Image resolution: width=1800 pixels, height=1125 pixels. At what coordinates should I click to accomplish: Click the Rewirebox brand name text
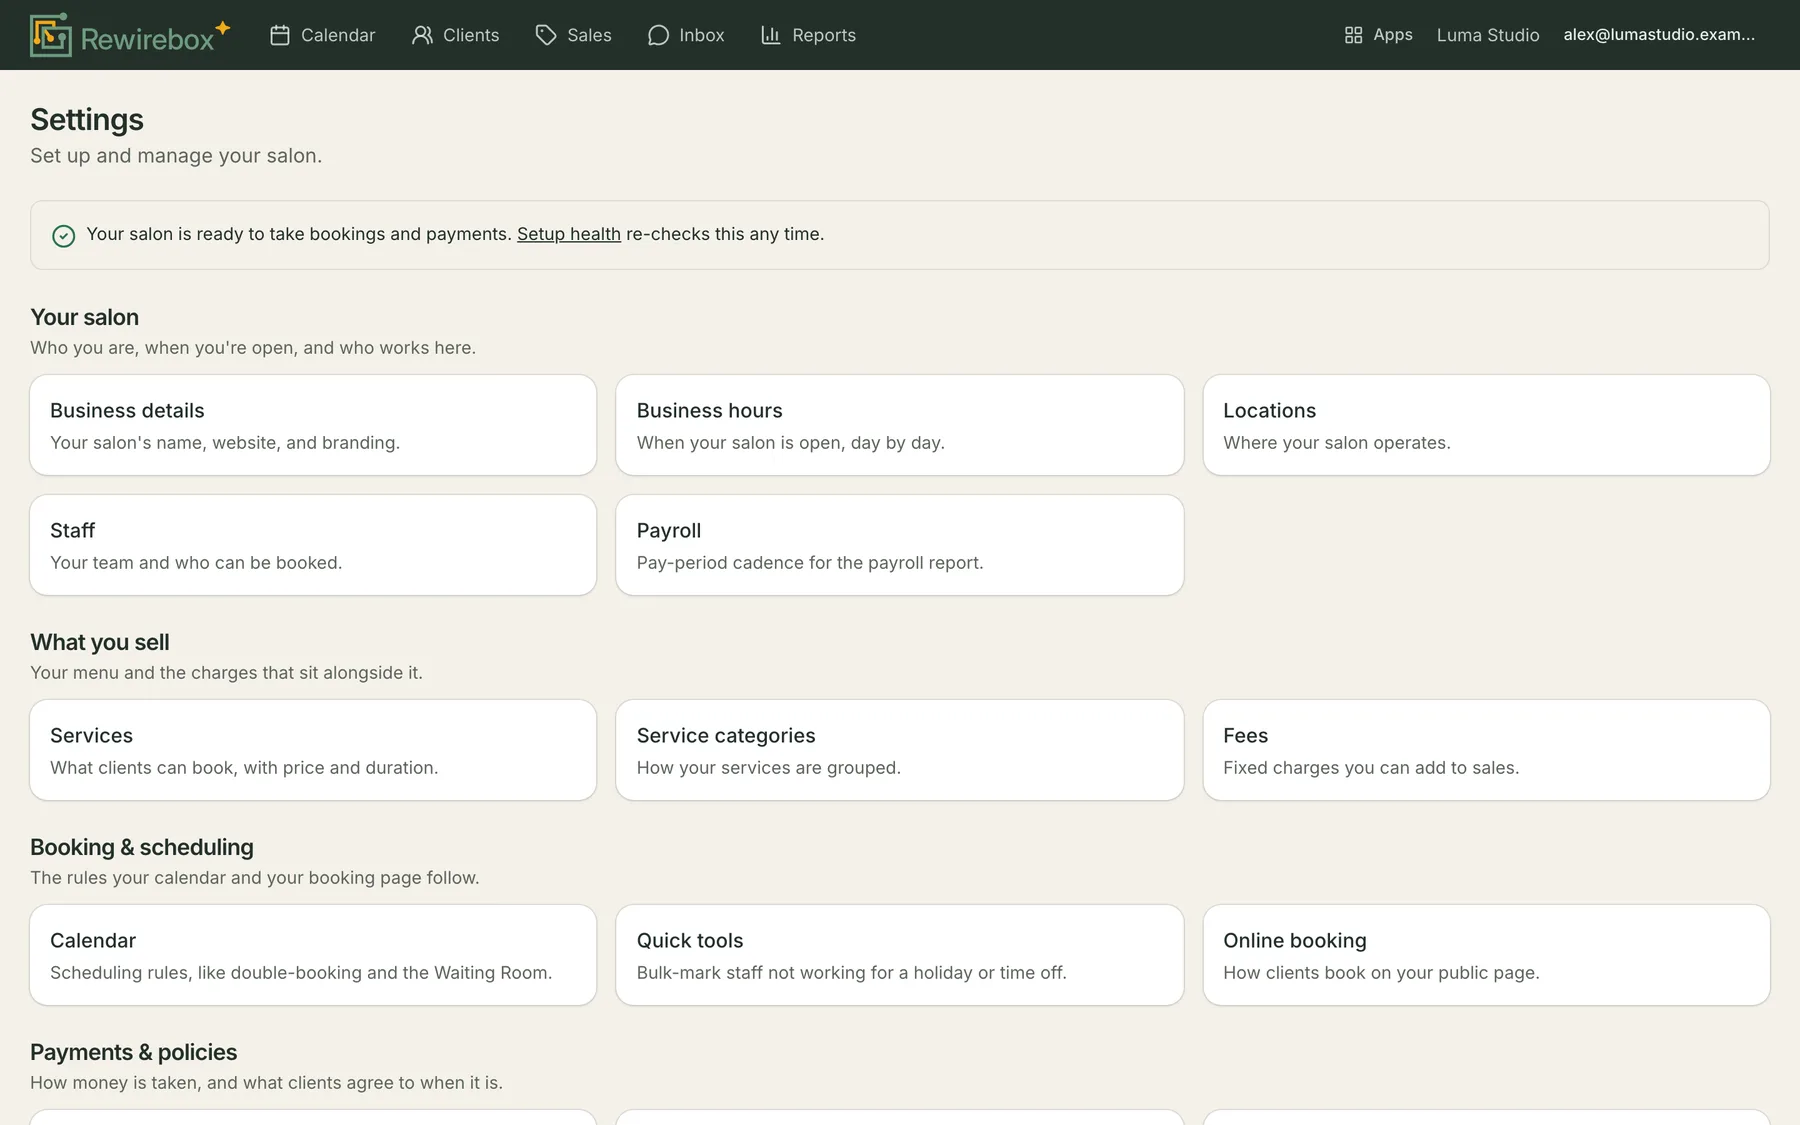148,39
